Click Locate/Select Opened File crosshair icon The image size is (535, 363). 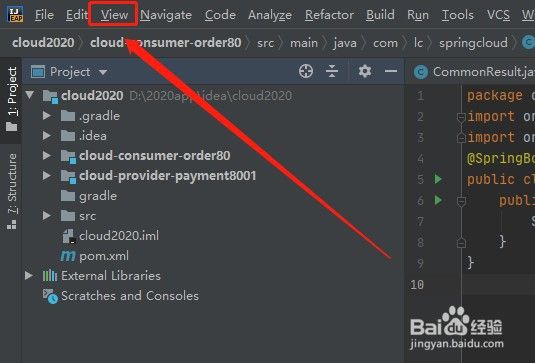[306, 71]
